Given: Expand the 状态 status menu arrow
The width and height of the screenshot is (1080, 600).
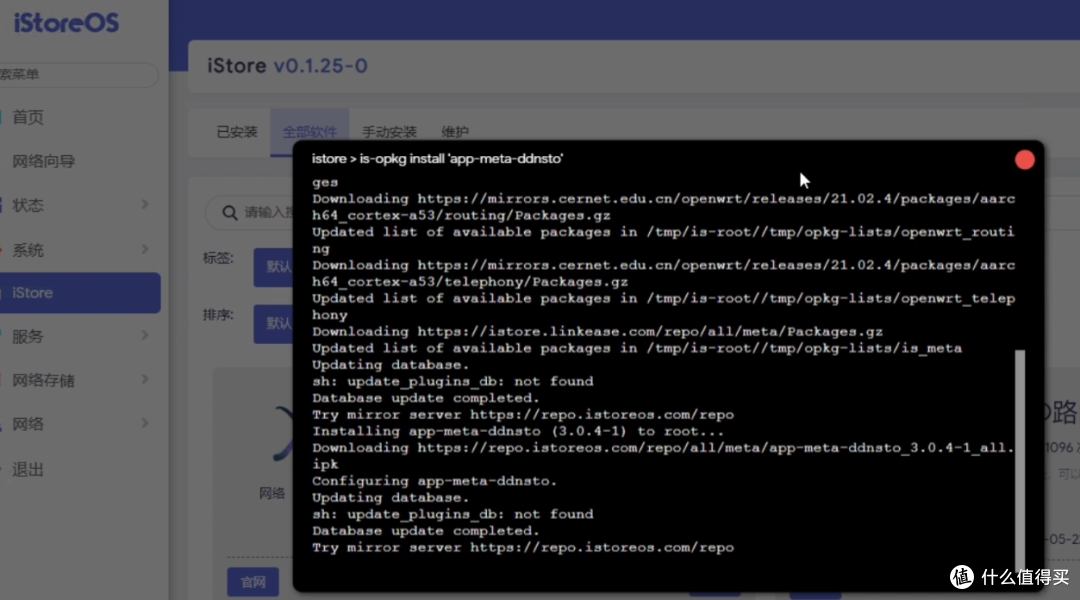Looking at the screenshot, I should (x=145, y=205).
